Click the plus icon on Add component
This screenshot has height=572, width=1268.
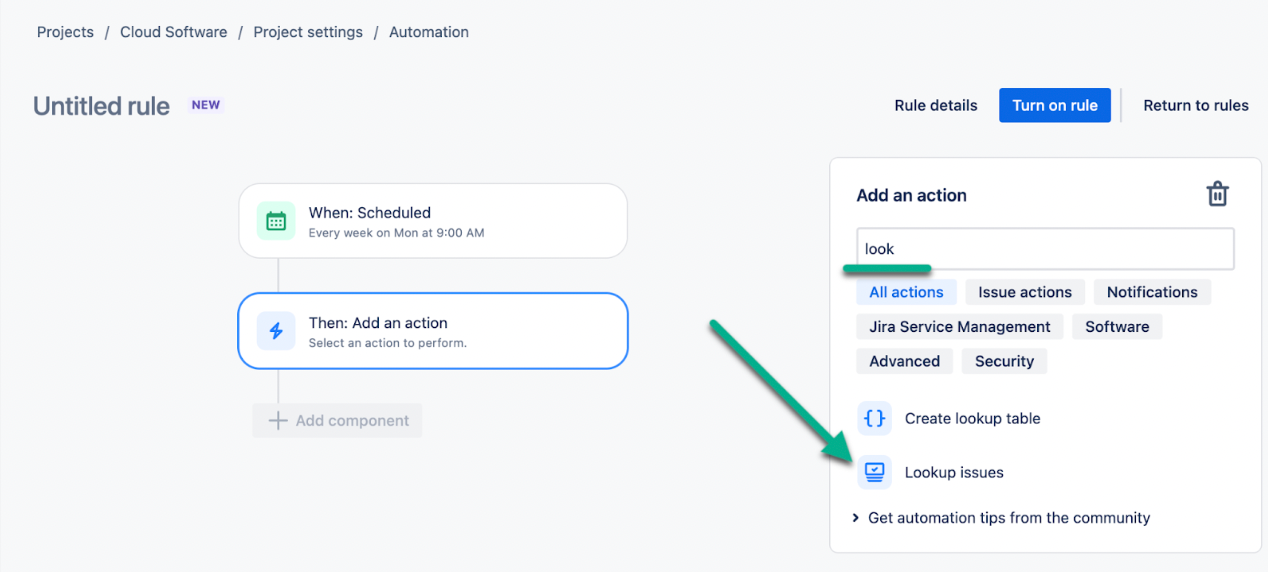pyautogui.click(x=278, y=421)
